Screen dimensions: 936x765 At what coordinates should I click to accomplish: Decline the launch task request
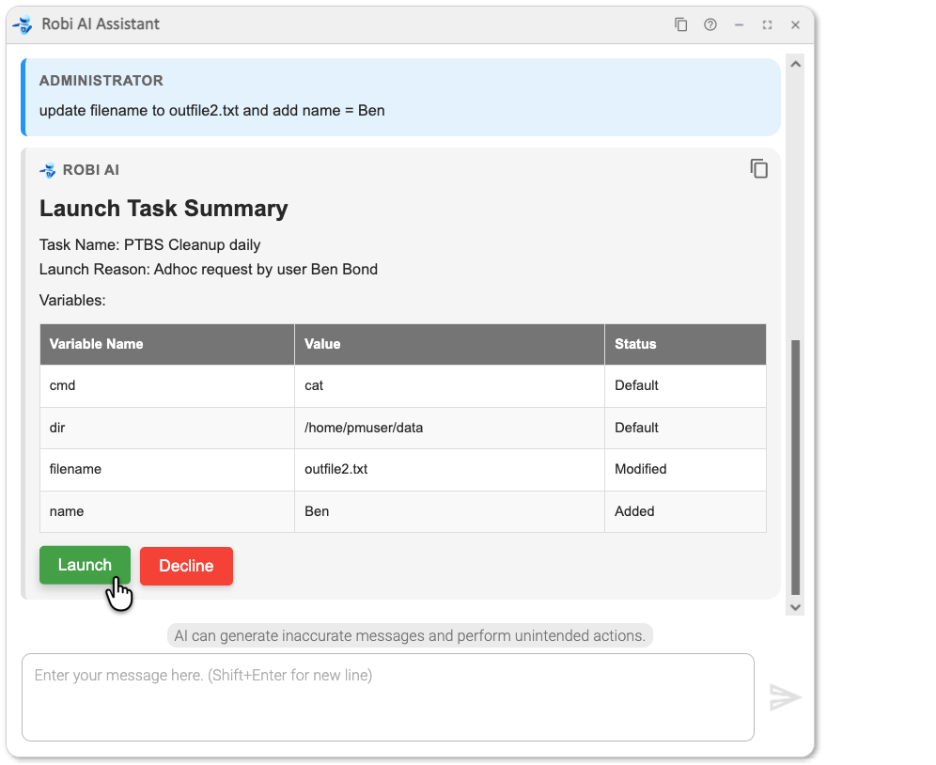[186, 566]
